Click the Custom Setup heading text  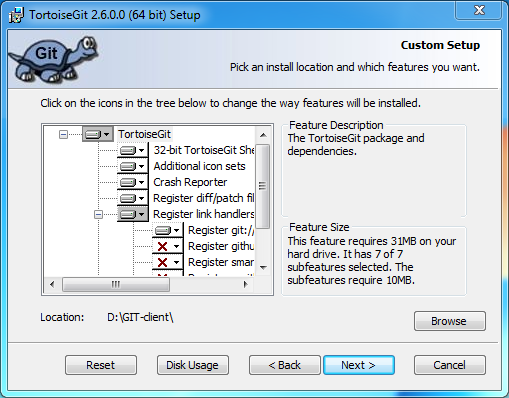pyautogui.click(x=440, y=45)
